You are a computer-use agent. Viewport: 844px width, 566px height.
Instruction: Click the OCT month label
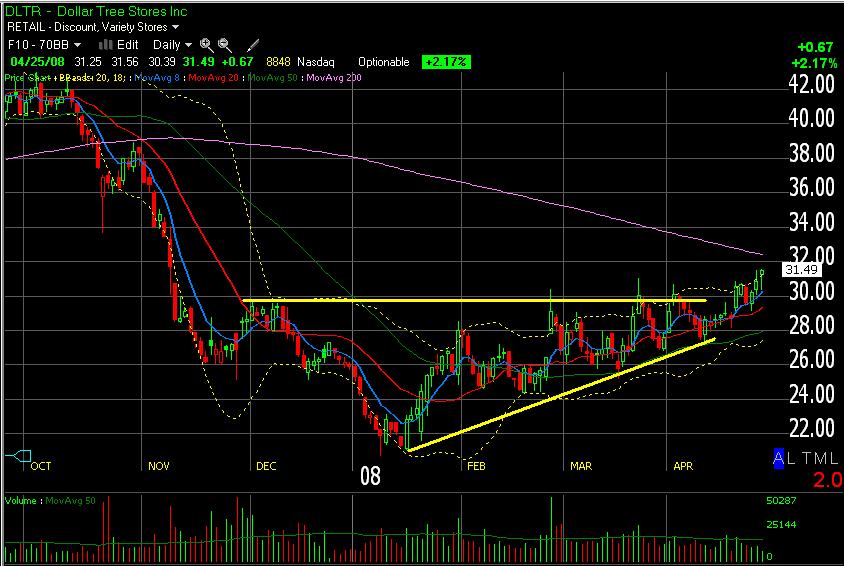41,466
